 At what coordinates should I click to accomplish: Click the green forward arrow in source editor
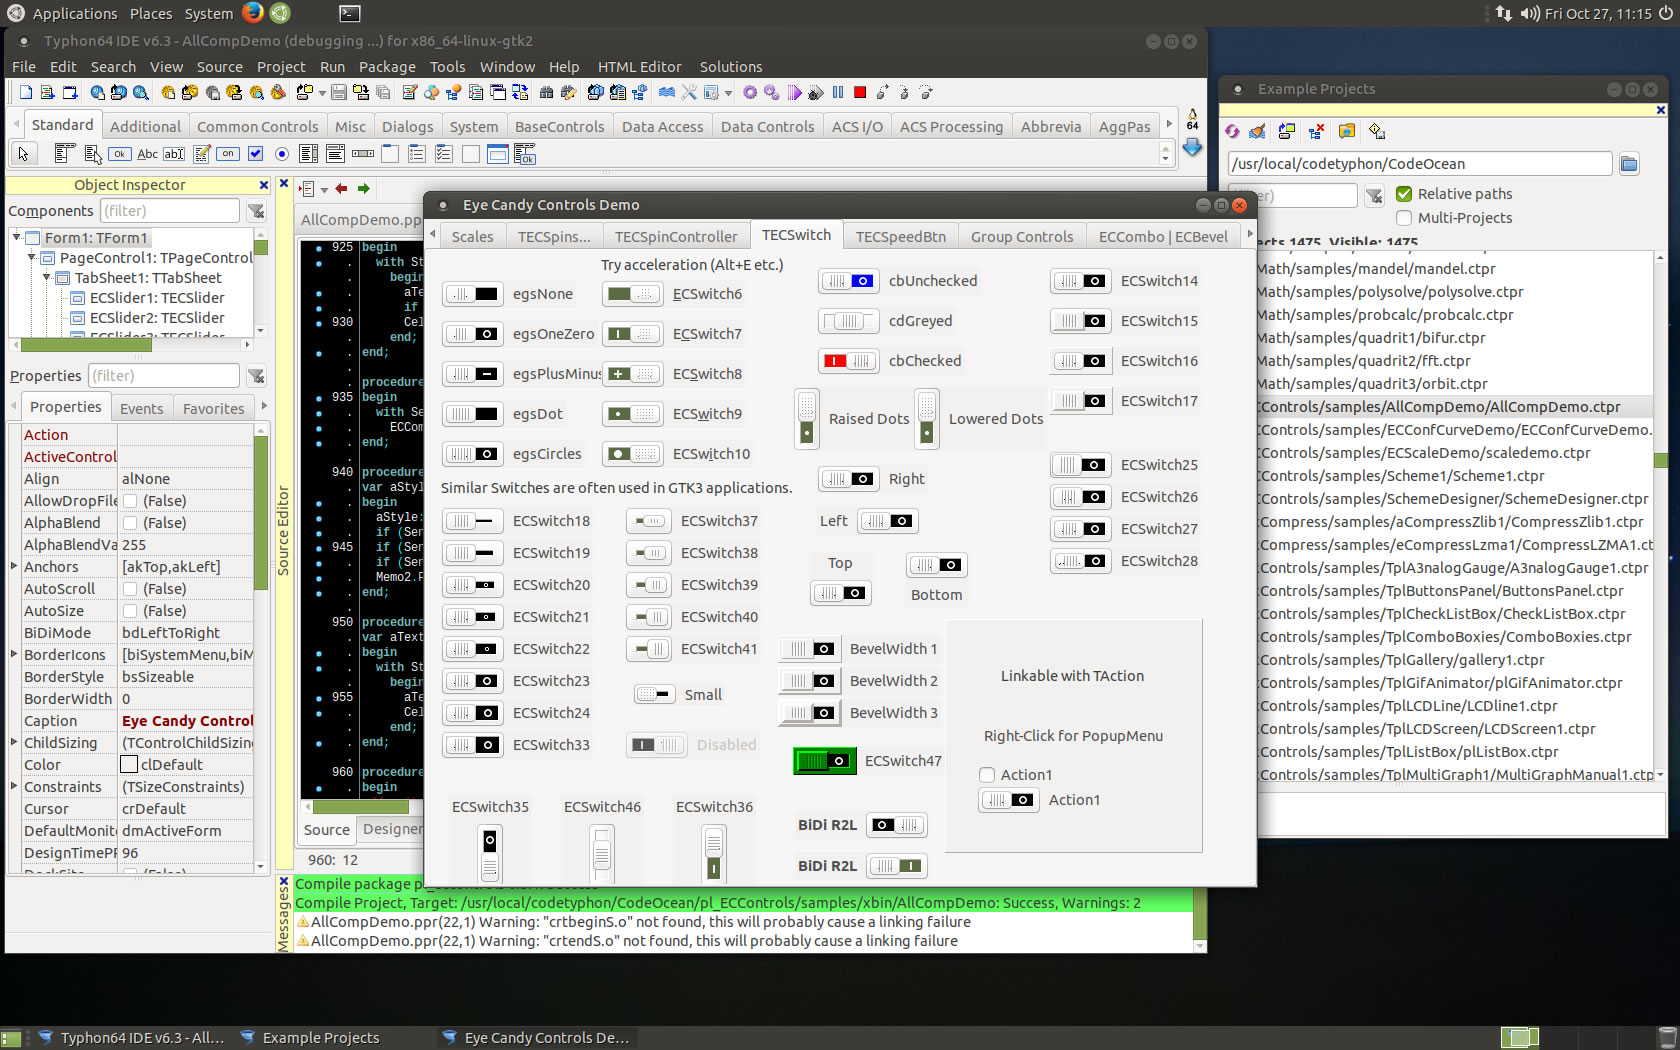click(x=364, y=188)
